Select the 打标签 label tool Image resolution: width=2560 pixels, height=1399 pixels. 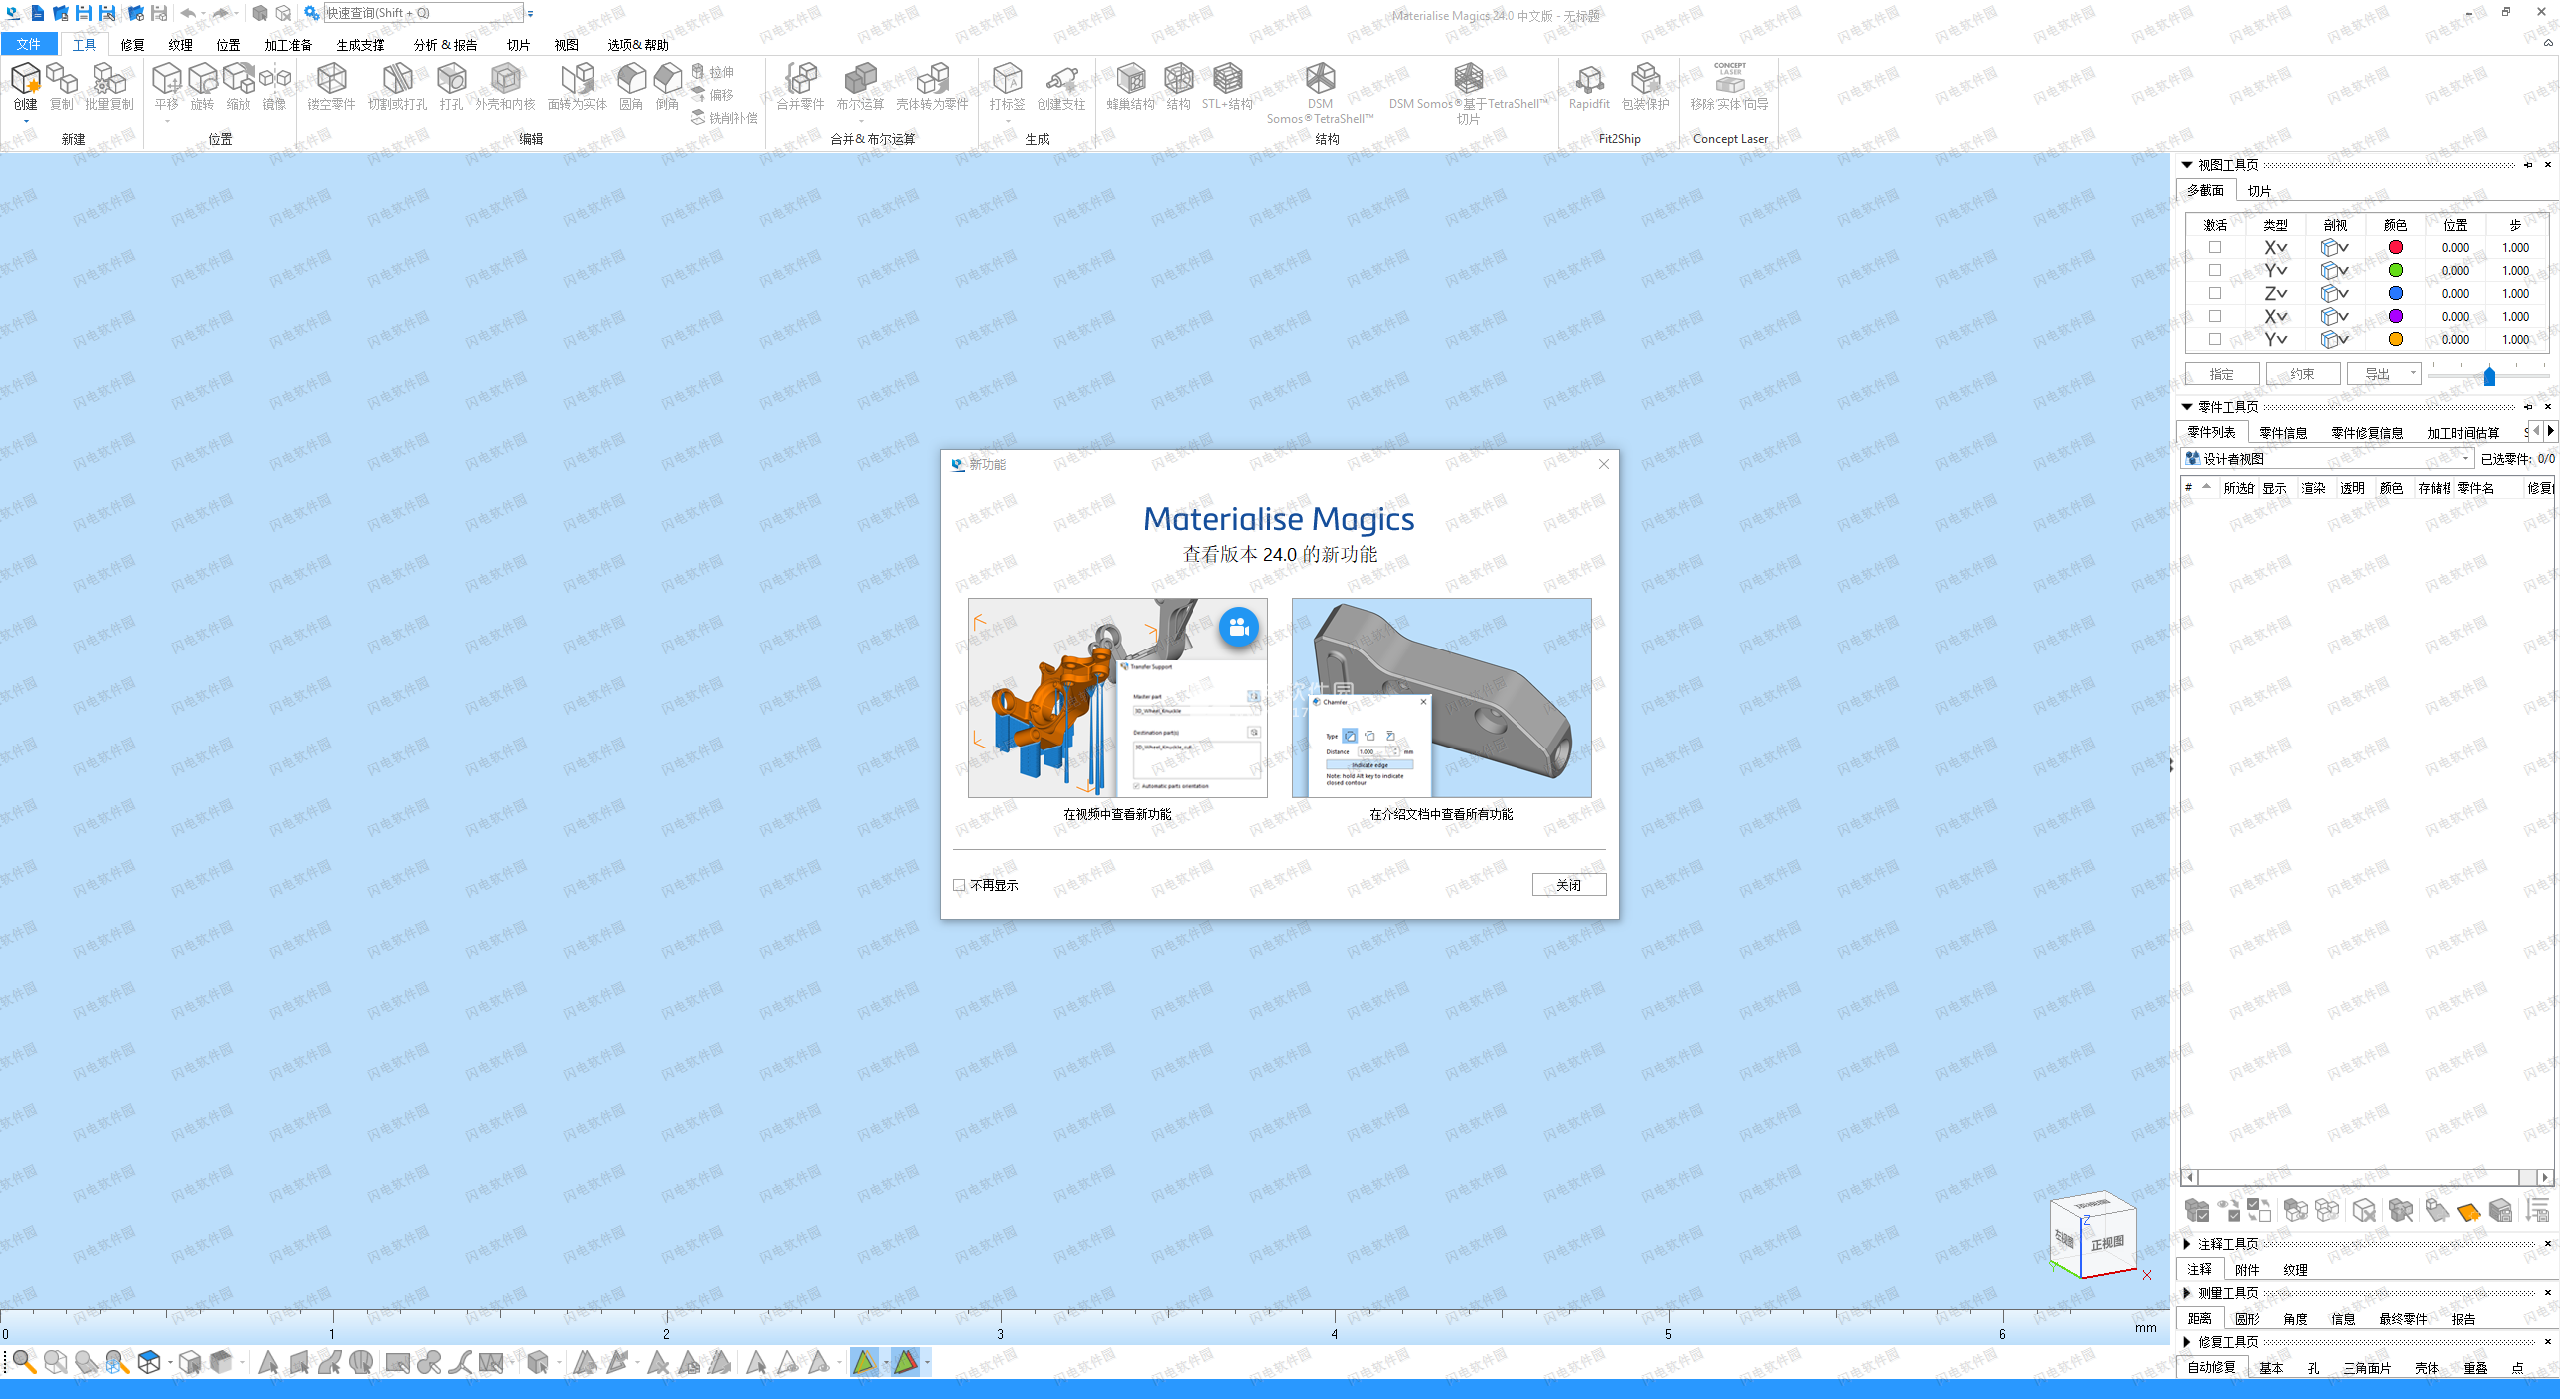[1007, 86]
